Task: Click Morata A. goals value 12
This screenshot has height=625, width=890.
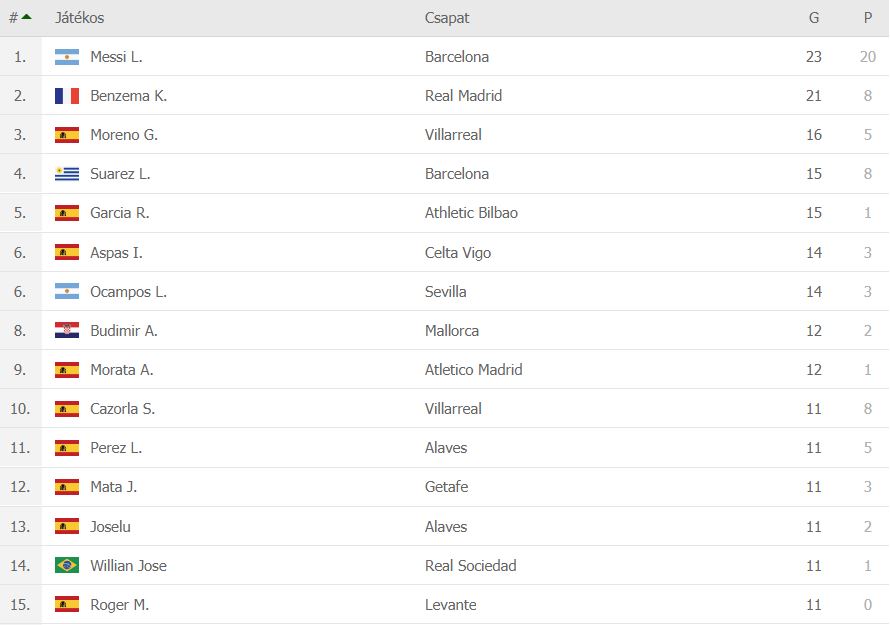Action: [x=813, y=370]
